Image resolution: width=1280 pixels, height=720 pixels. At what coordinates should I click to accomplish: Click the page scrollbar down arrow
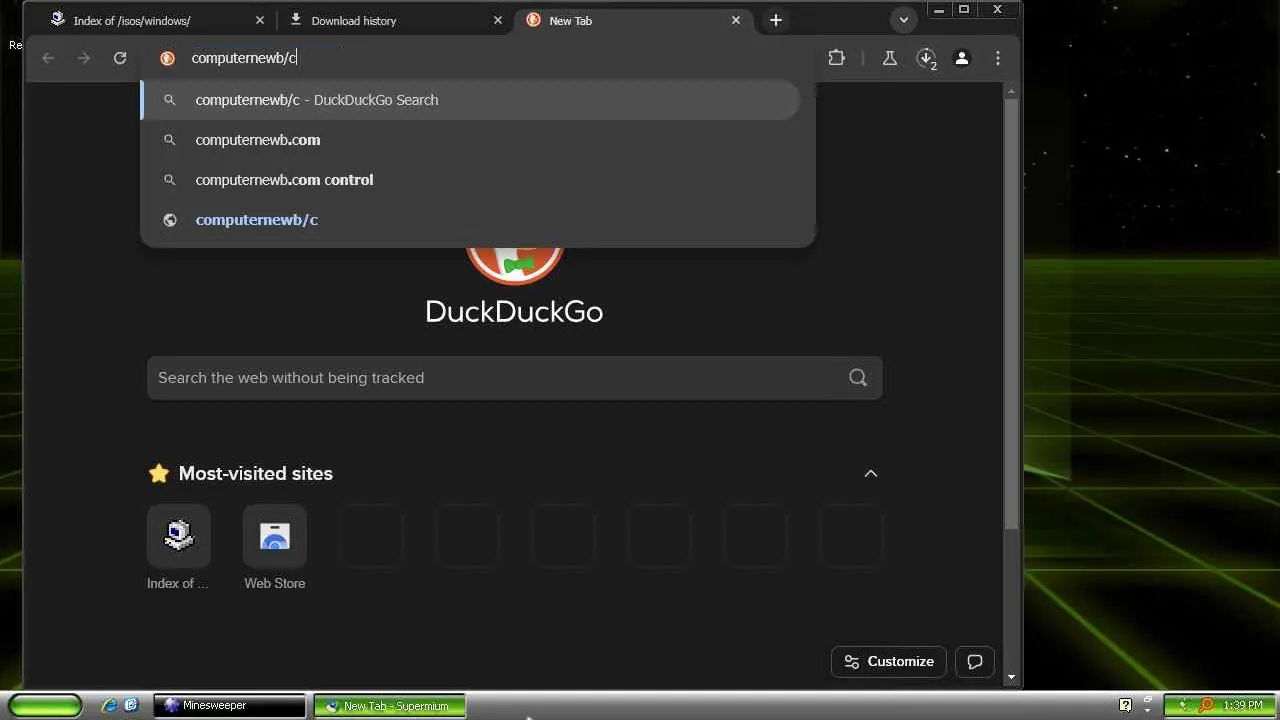[1011, 677]
